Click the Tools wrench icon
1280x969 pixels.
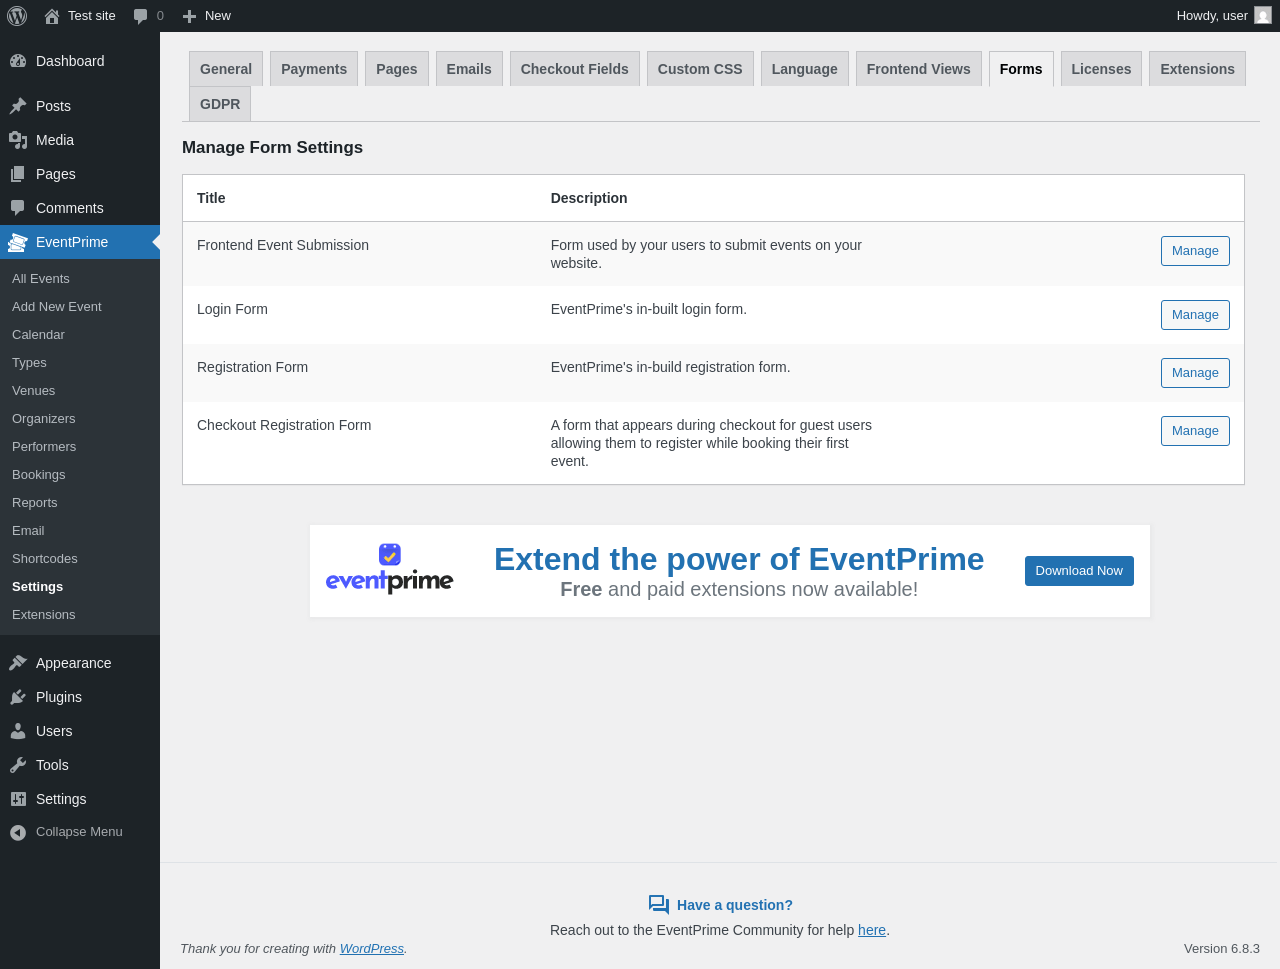pos(18,765)
